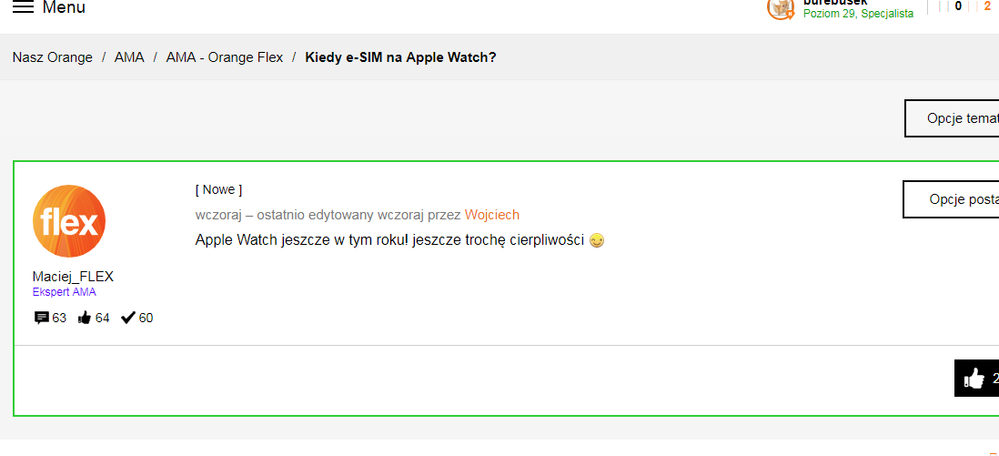Navigate to the AMA breadcrumb

[x=129, y=57]
